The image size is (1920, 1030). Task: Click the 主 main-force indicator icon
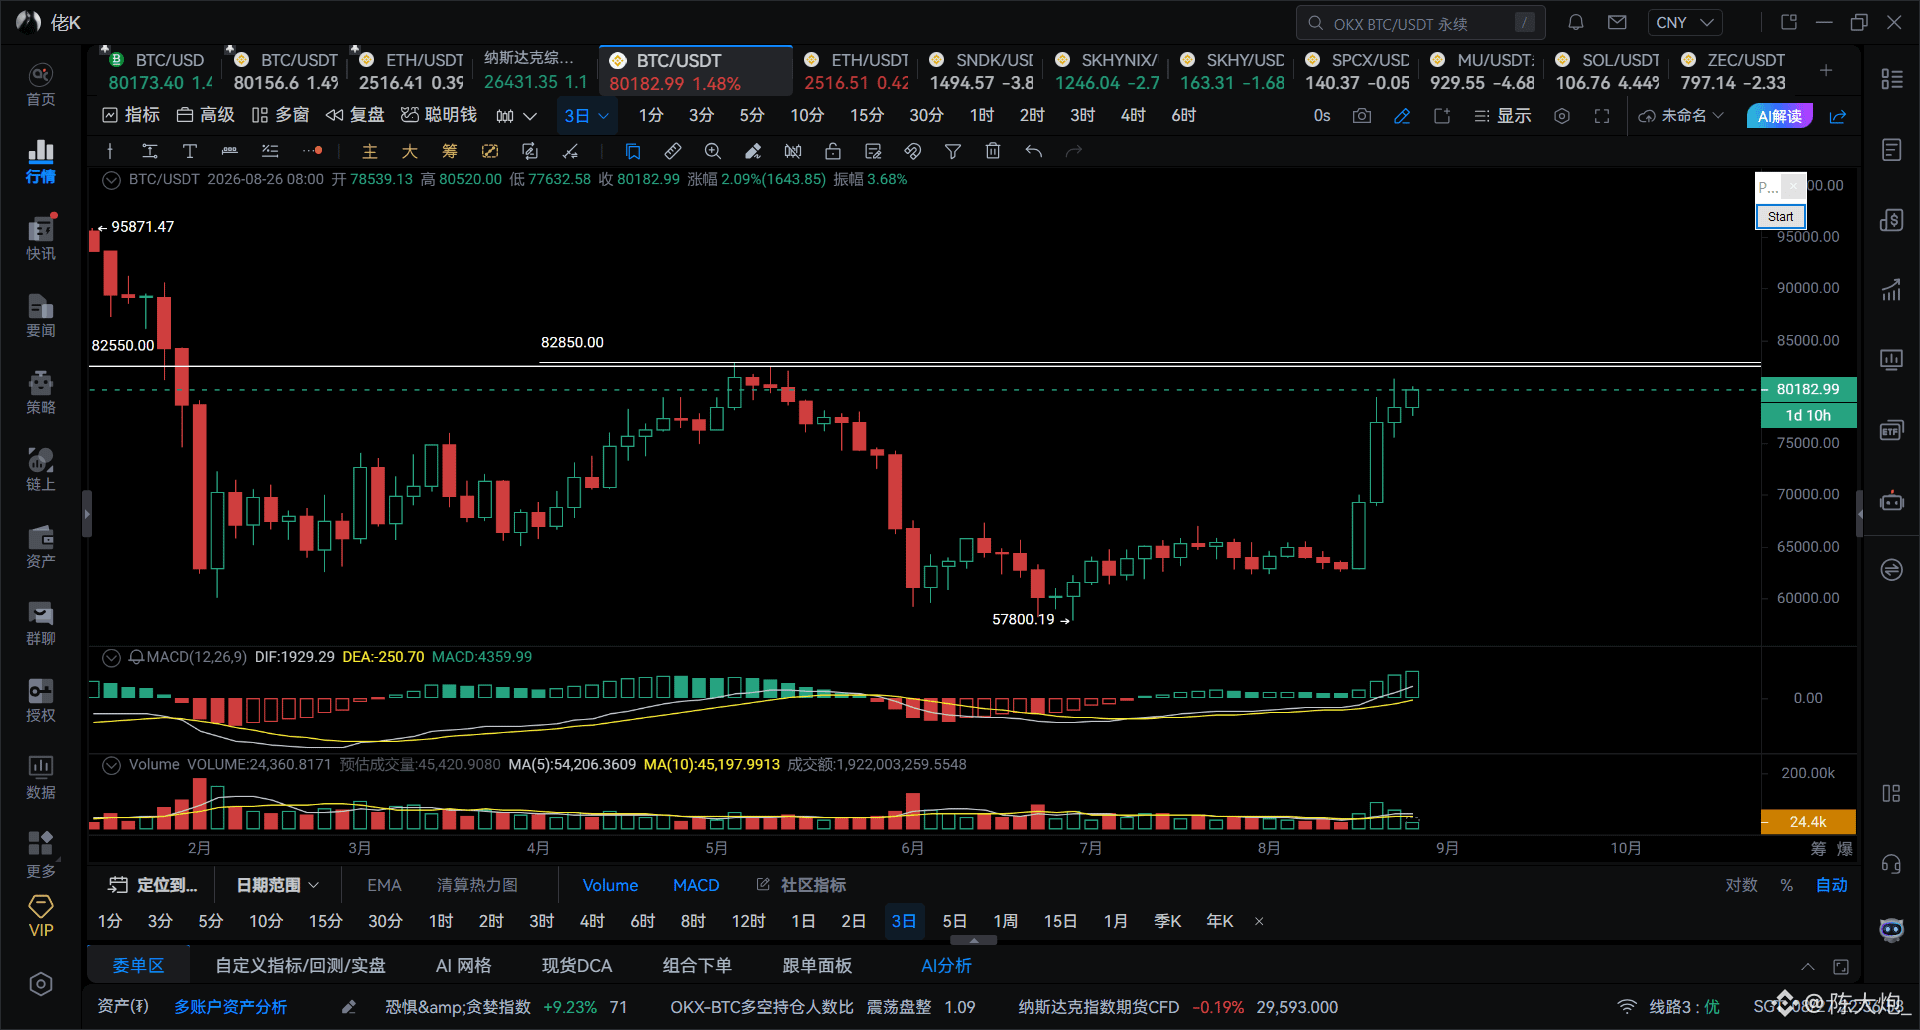pos(370,151)
